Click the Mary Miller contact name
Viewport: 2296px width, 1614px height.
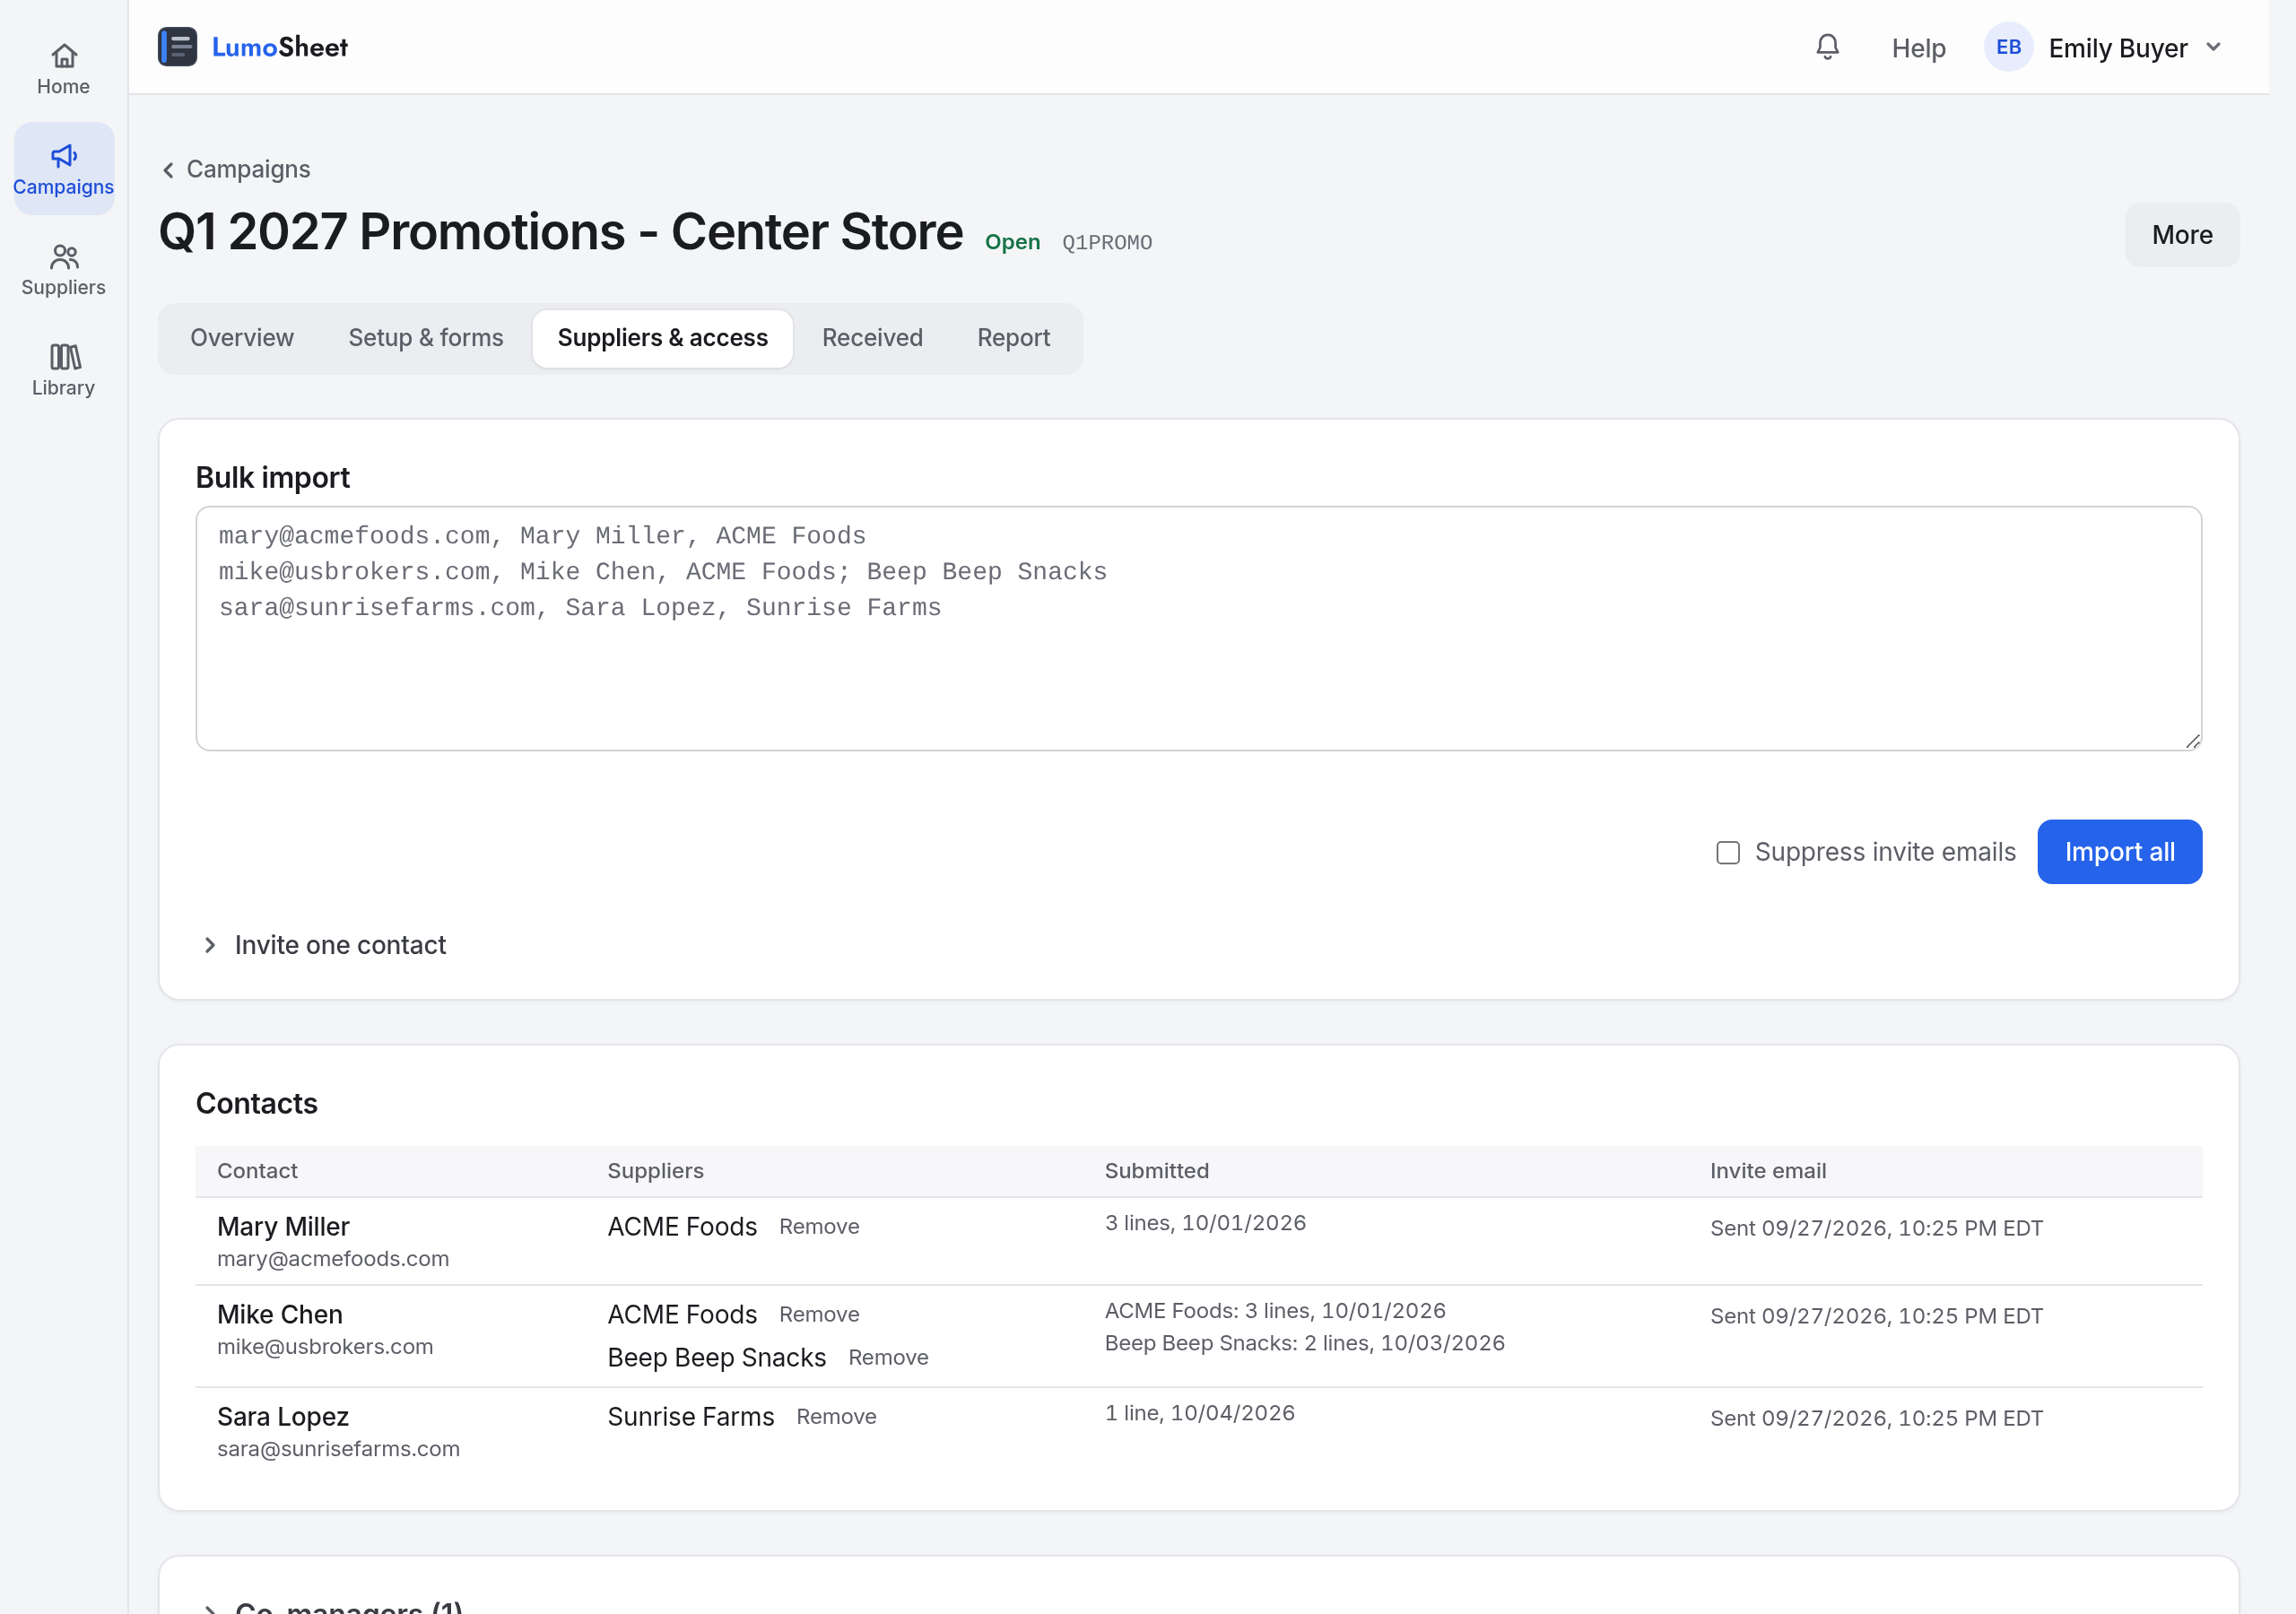(x=283, y=1227)
